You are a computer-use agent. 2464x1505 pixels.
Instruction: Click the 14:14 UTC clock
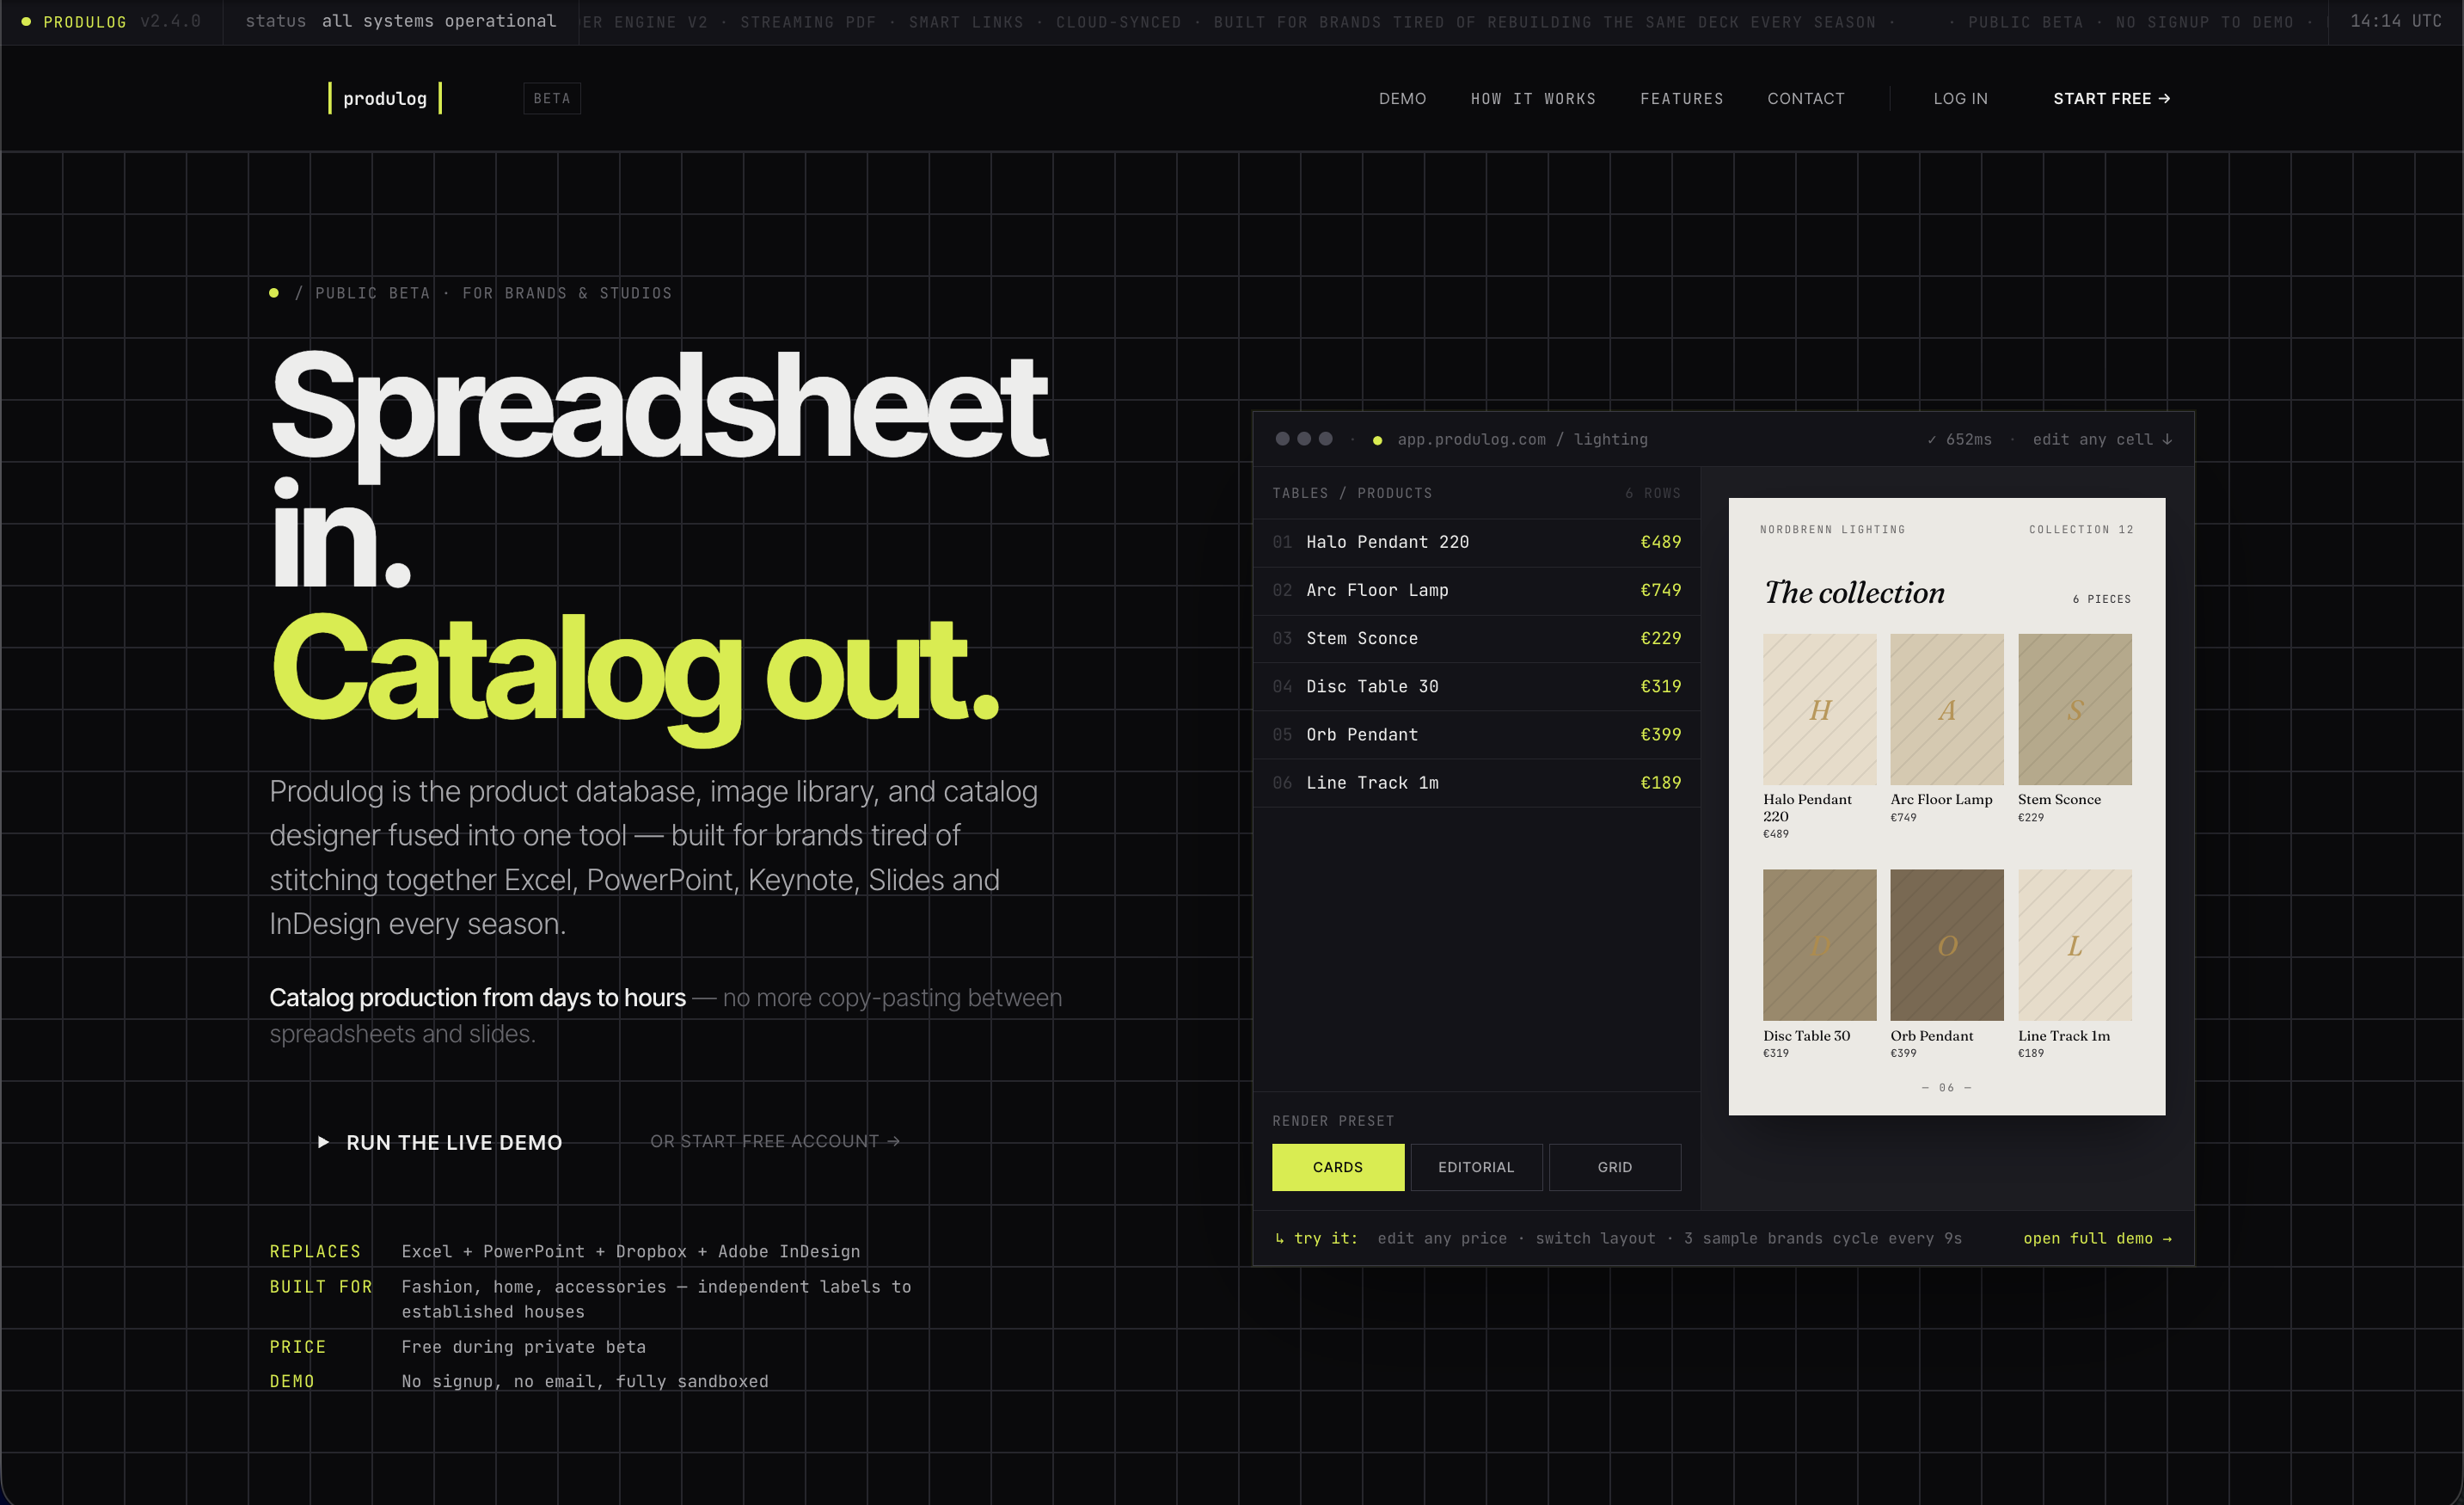[x=2395, y=21]
